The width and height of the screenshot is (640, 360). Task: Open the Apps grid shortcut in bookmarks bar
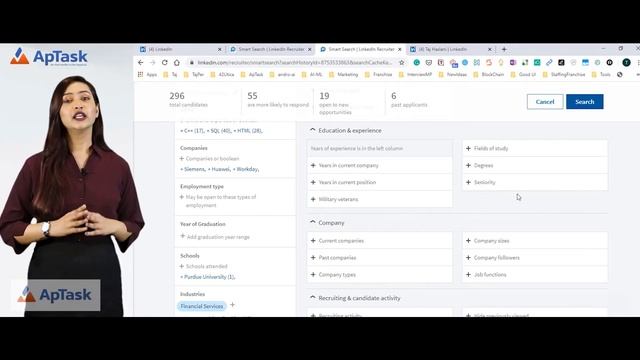[148, 74]
